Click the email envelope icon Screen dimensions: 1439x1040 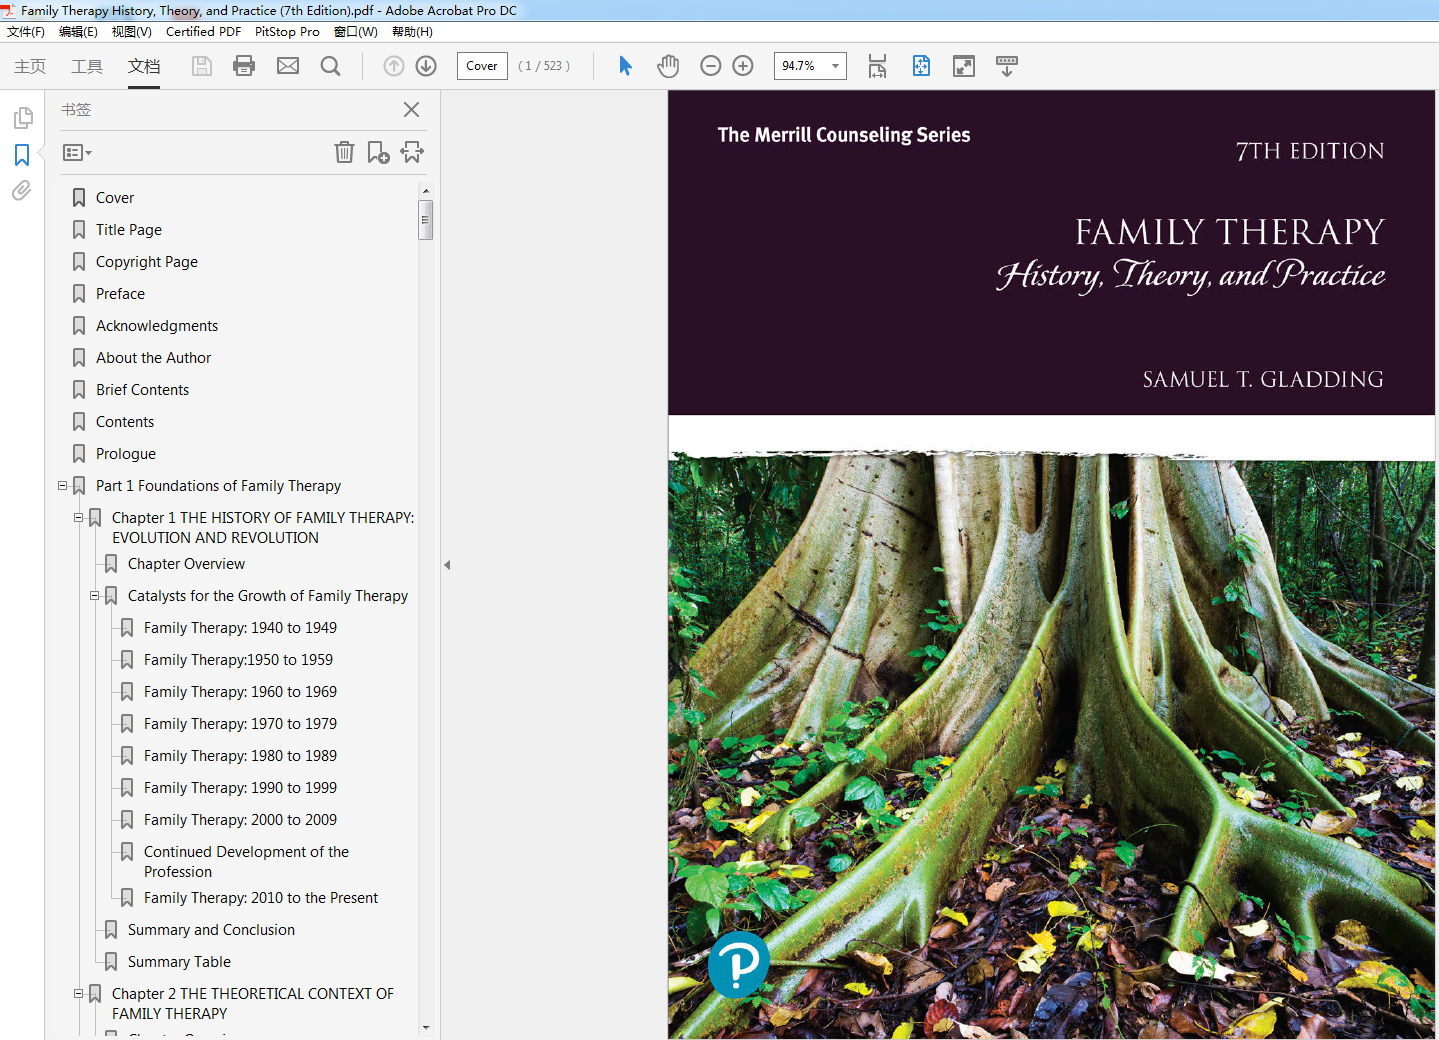click(x=288, y=66)
